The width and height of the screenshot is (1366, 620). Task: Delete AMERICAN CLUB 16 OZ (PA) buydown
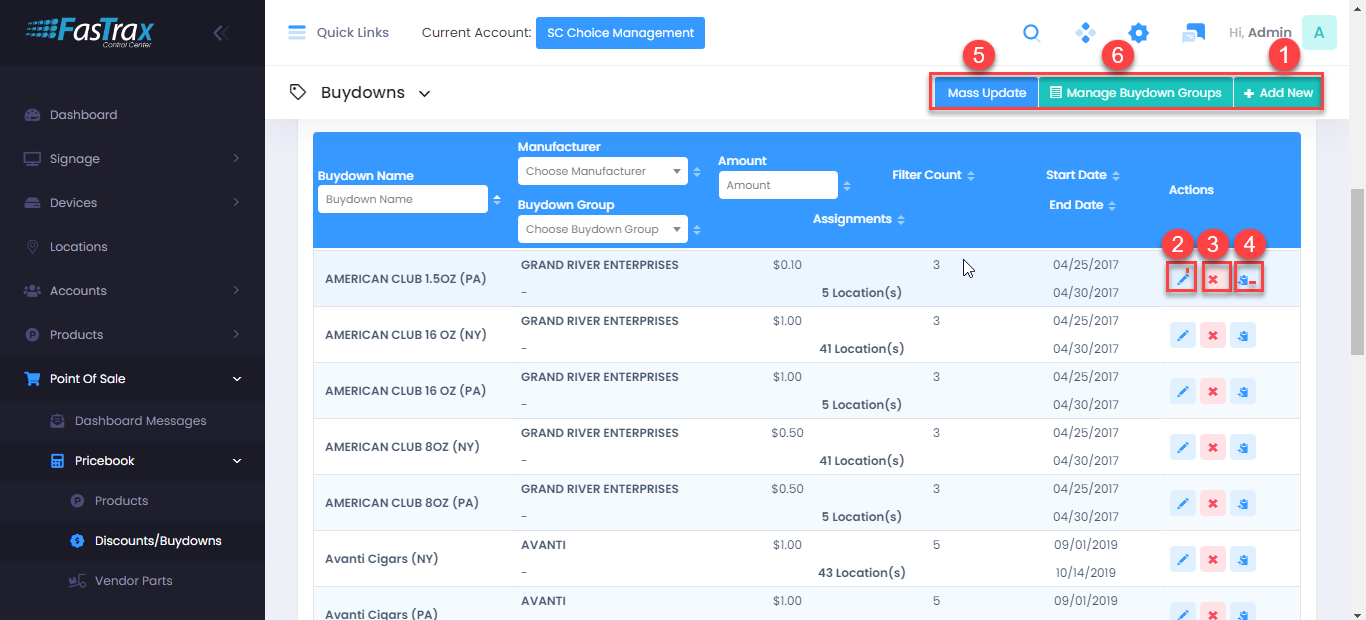click(1213, 391)
